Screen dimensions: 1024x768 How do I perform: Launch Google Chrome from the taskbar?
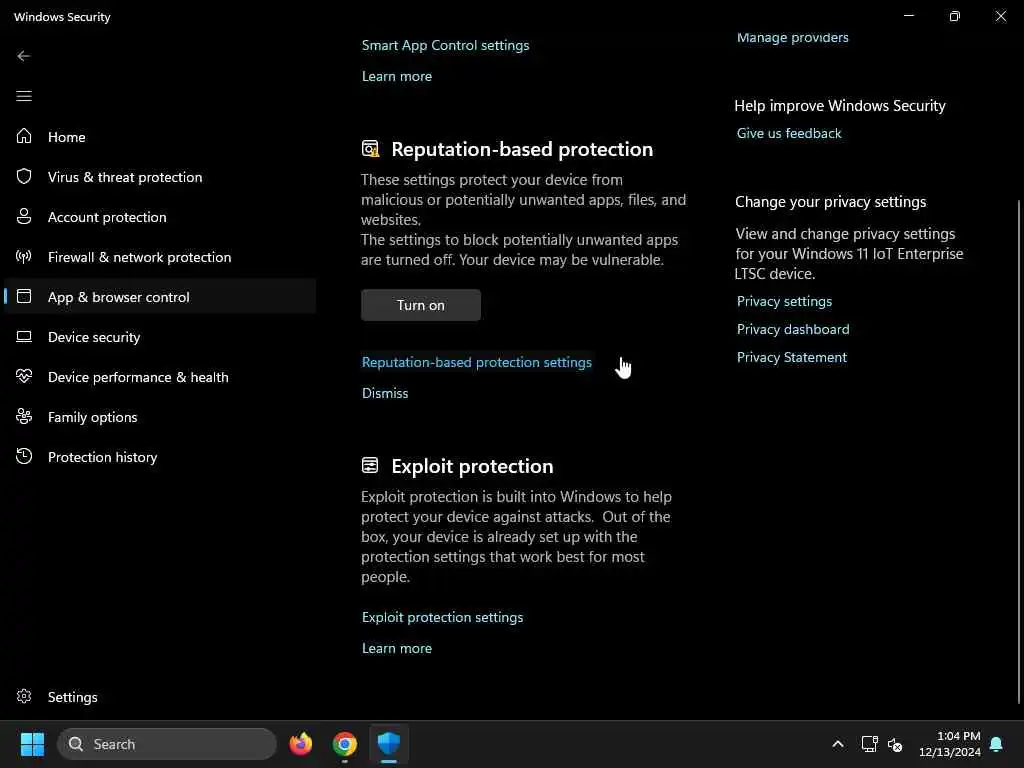tap(345, 744)
